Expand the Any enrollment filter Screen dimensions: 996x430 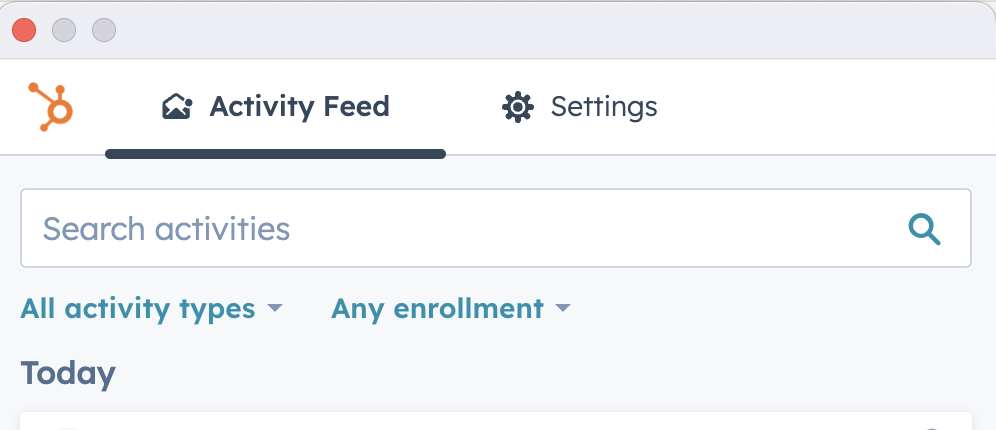(x=437, y=309)
